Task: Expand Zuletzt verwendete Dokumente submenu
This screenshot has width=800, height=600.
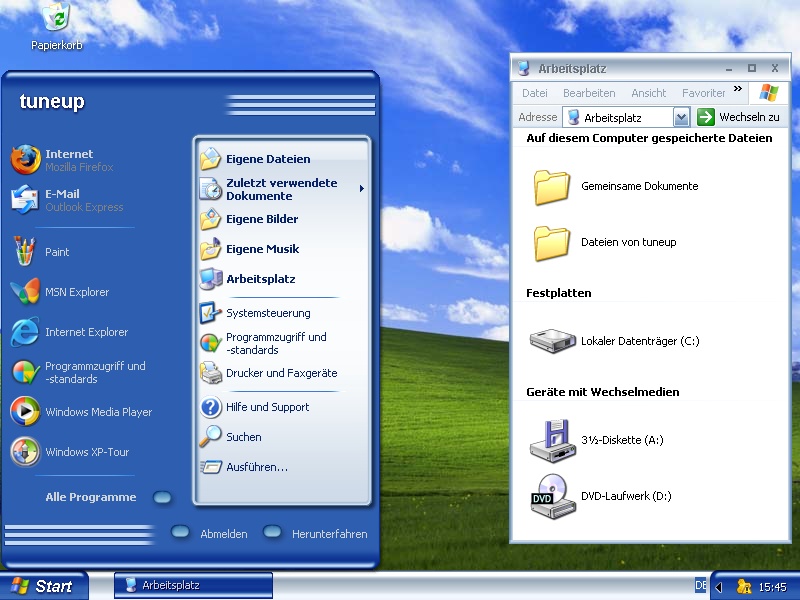Action: [361, 189]
